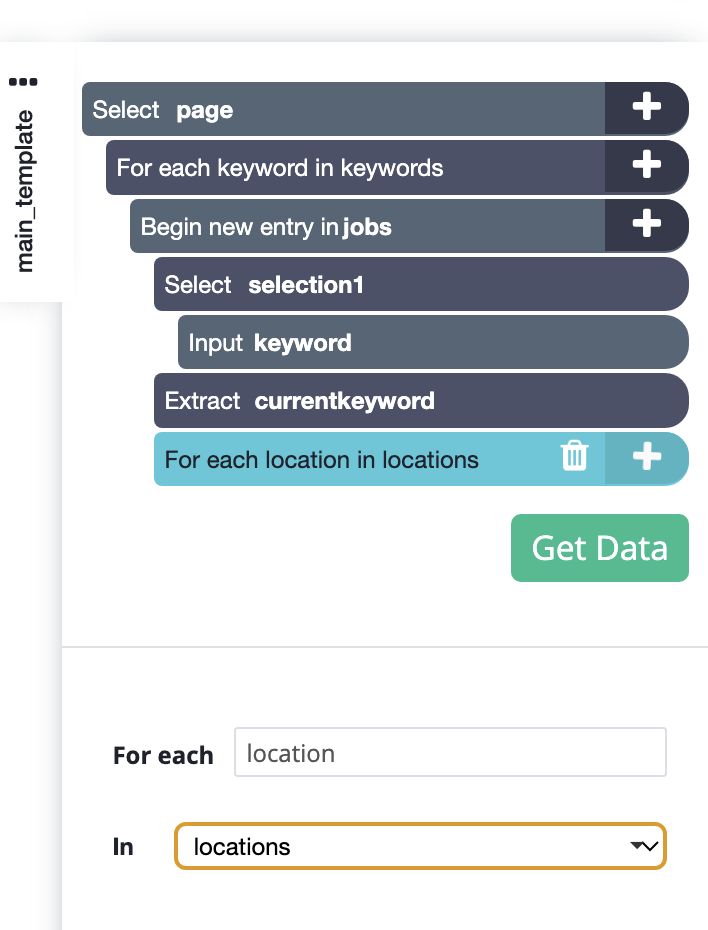Click the plus icon on Select page
This screenshot has height=930, width=708.
click(x=646, y=108)
